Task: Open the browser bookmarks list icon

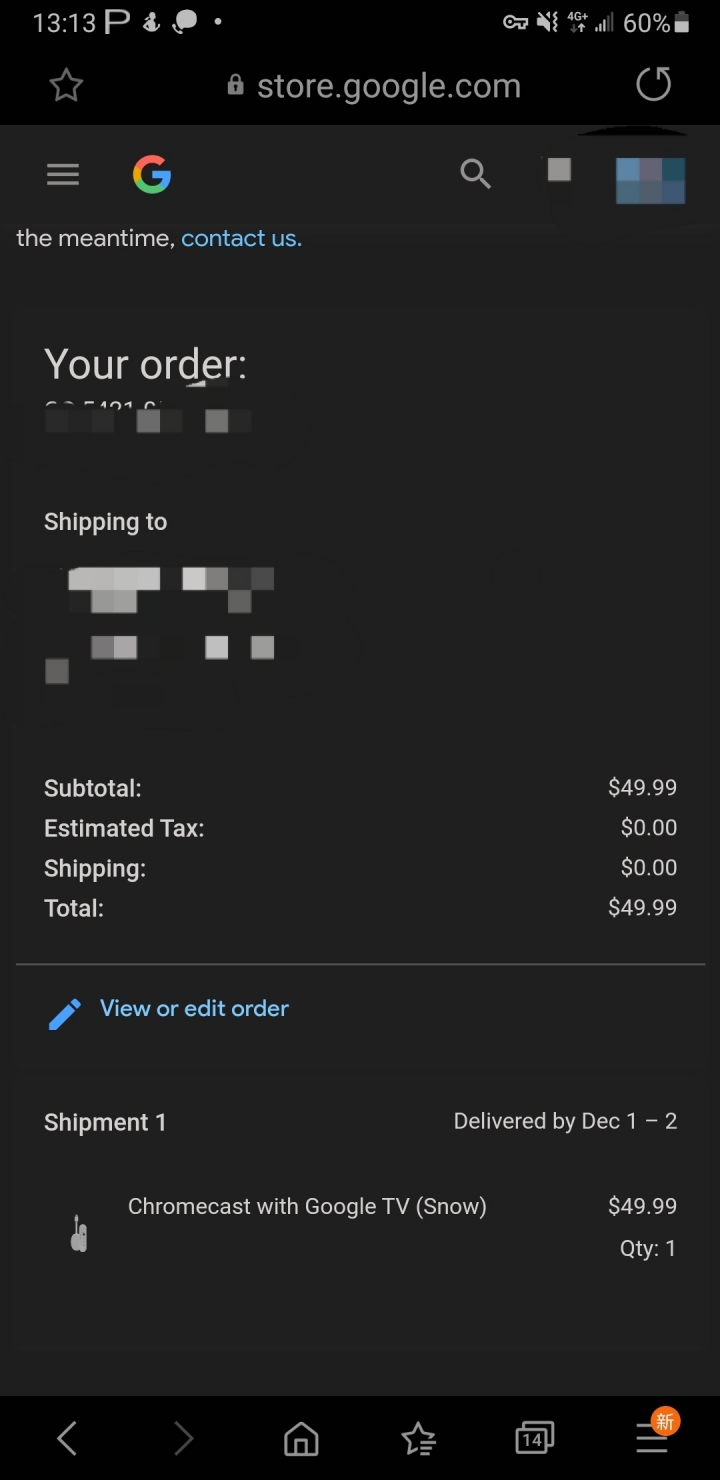Action: pyautogui.click(x=418, y=1439)
